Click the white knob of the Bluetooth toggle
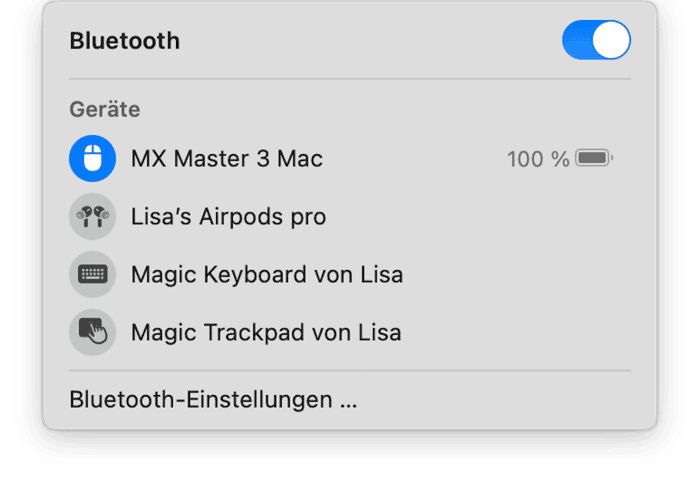Screen dimensions: 700x480 611,40
